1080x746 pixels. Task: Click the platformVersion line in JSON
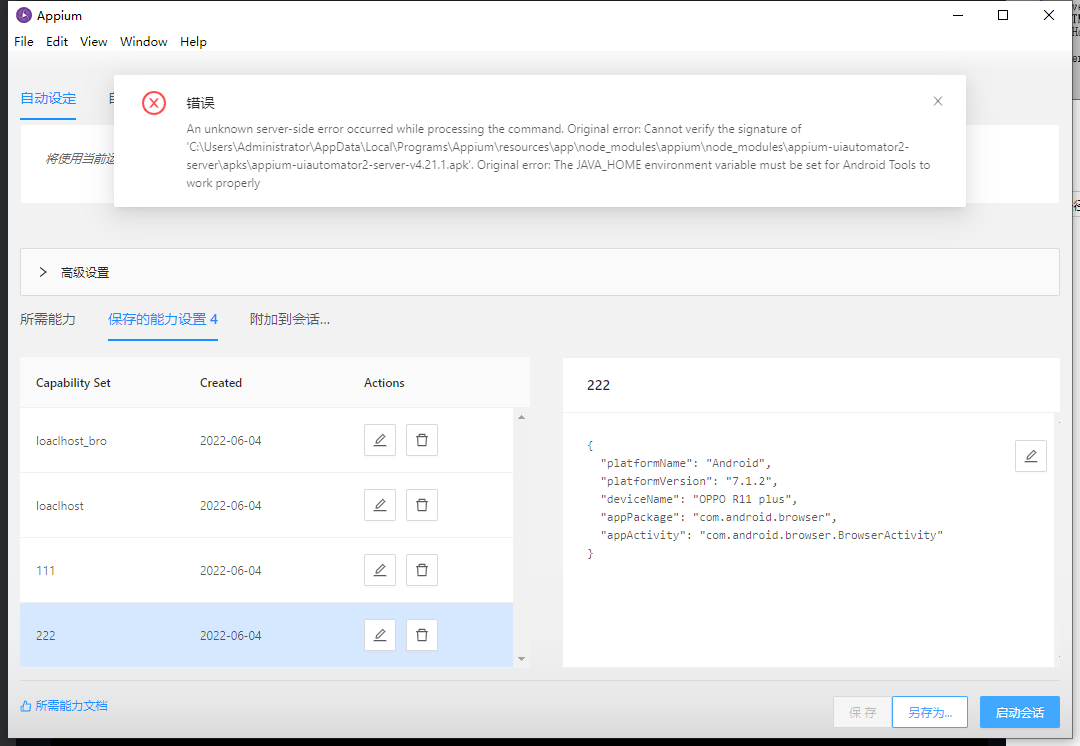pyautogui.click(x=689, y=481)
